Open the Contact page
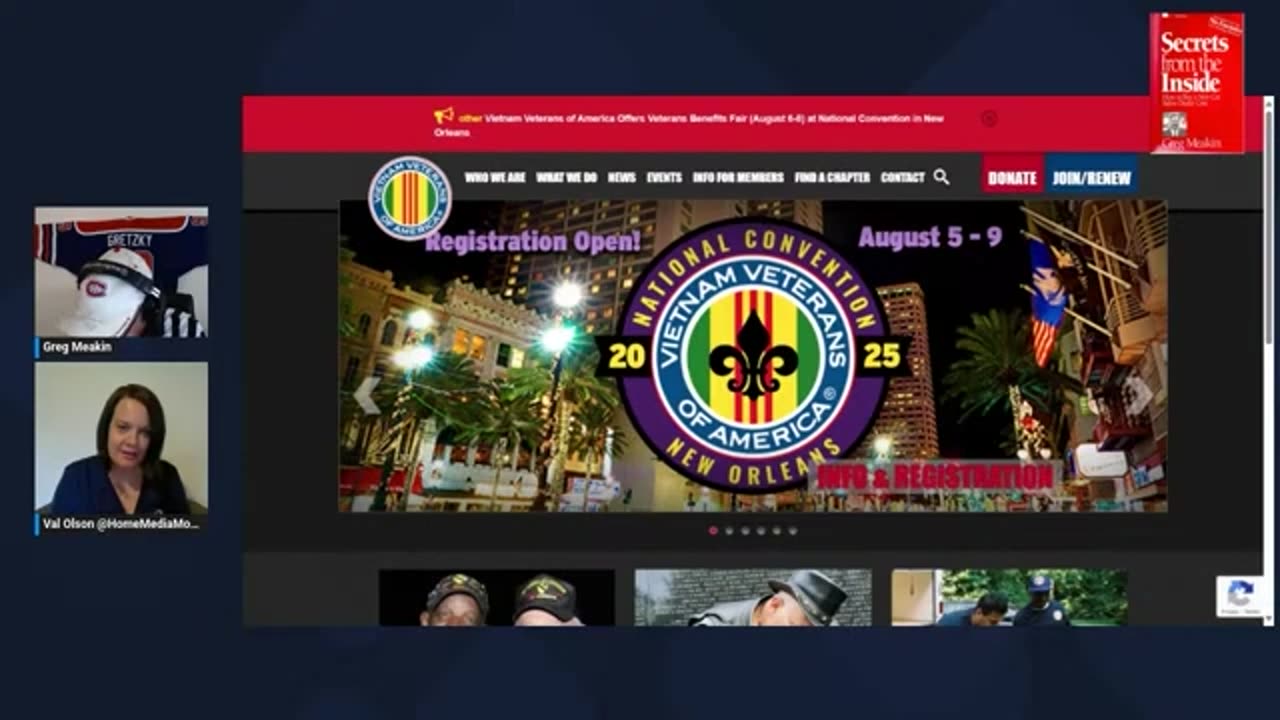Screen dimensions: 1280x720 coord(902,177)
